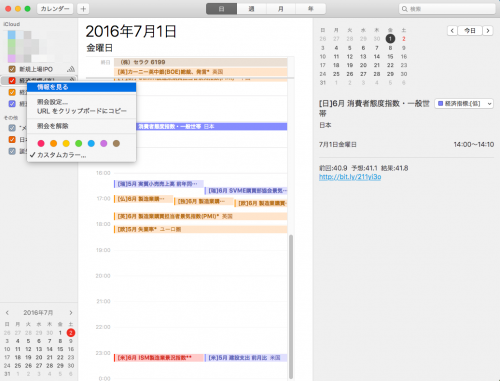The width and height of the screenshot is (500, 381).
Task: Open the 経済指標 calendar dropdown in inspector
Action: pyautogui.click(x=464, y=104)
